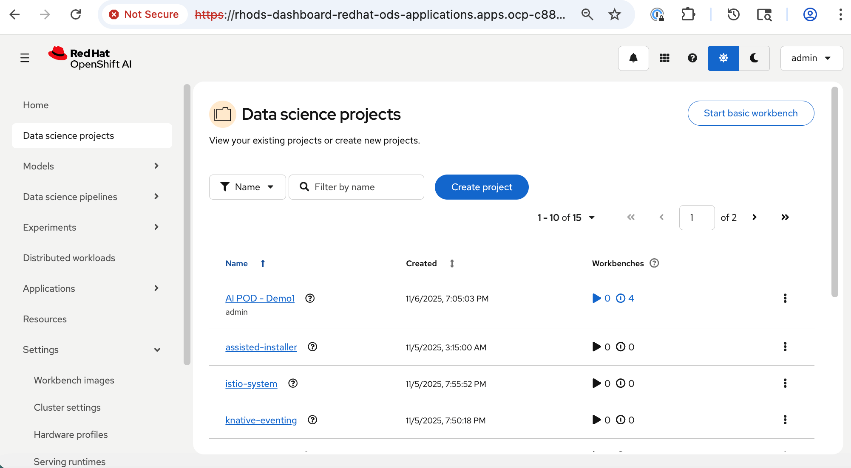Open Cluster settings
This screenshot has width=851, height=468.
(x=67, y=408)
